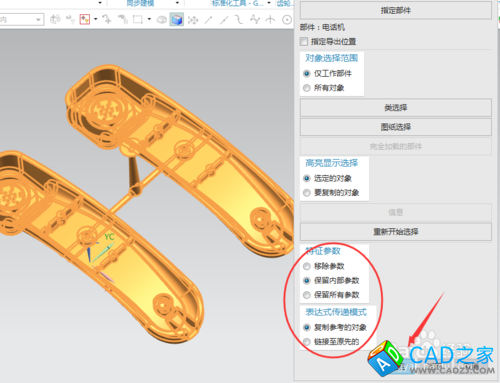Choose the 移除参数 radio option

click(x=307, y=266)
